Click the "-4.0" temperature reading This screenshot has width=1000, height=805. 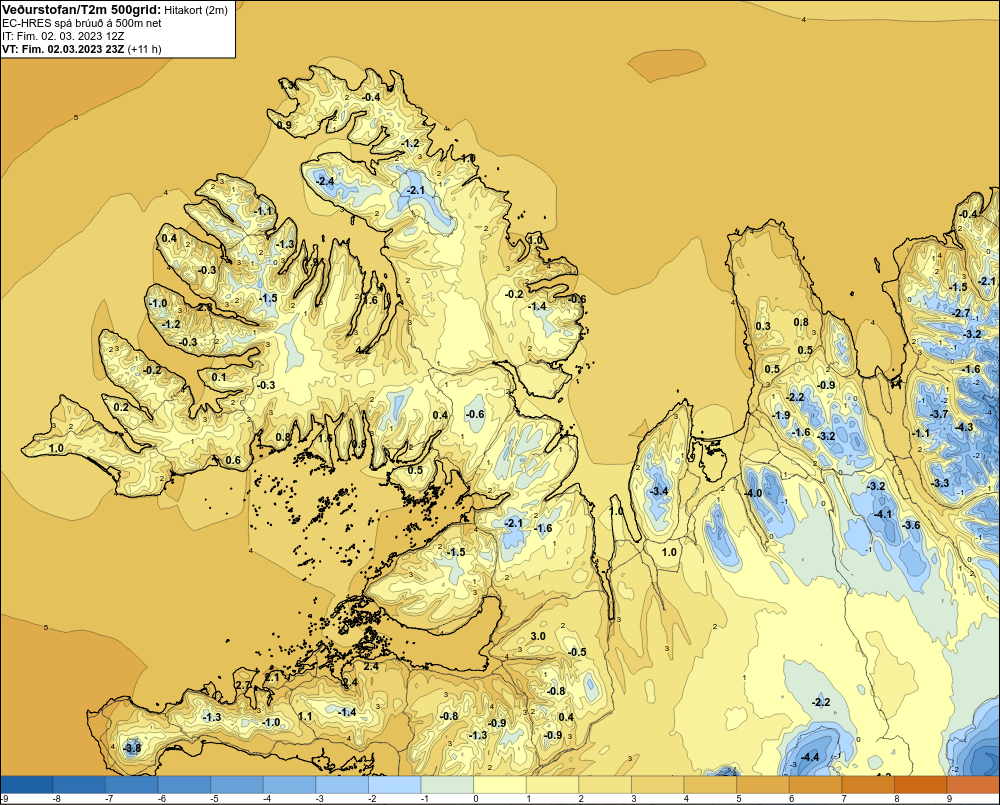pos(753,493)
